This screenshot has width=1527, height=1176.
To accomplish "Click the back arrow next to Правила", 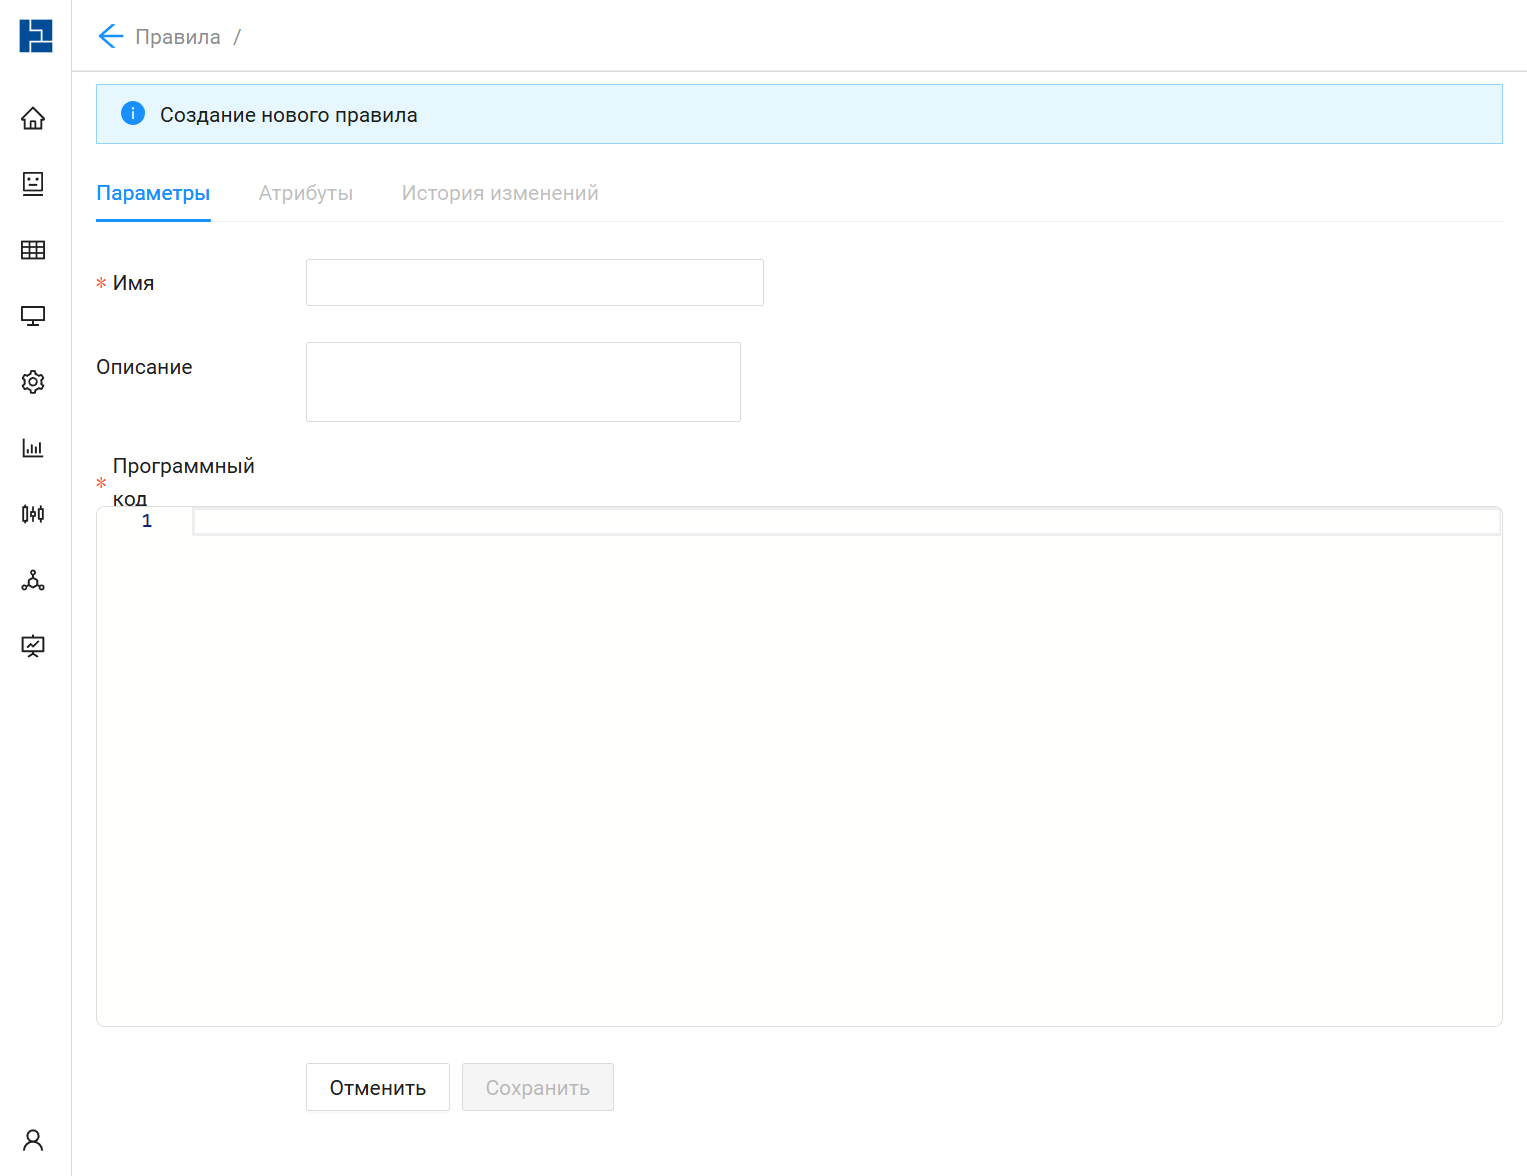I will (110, 37).
